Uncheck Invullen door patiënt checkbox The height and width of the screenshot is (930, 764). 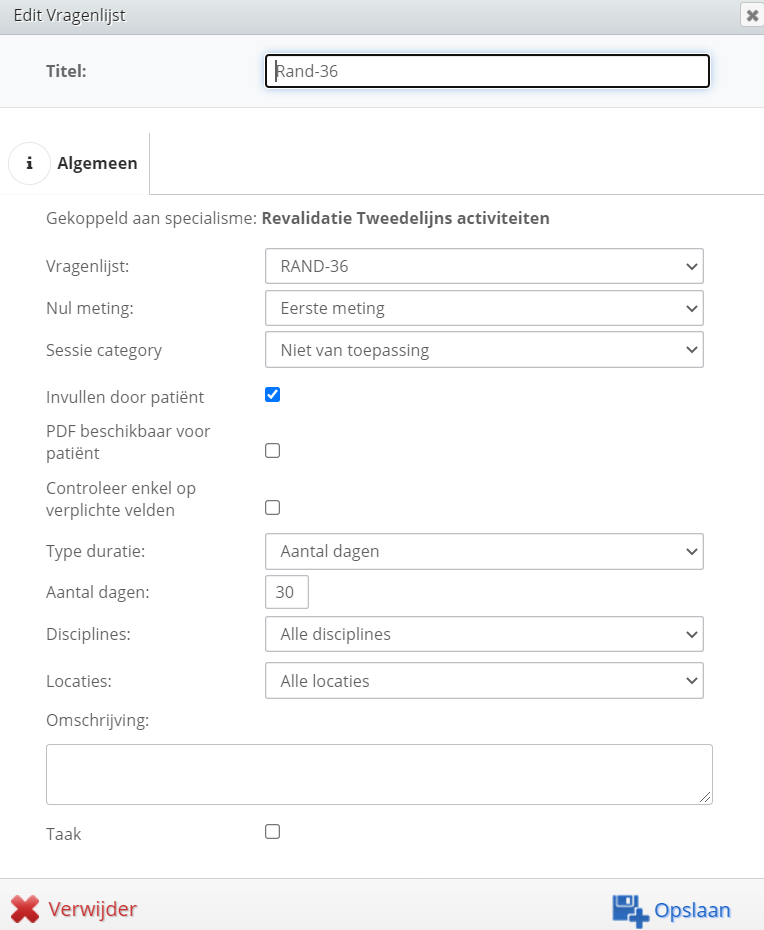pyautogui.click(x=272, y=394)
